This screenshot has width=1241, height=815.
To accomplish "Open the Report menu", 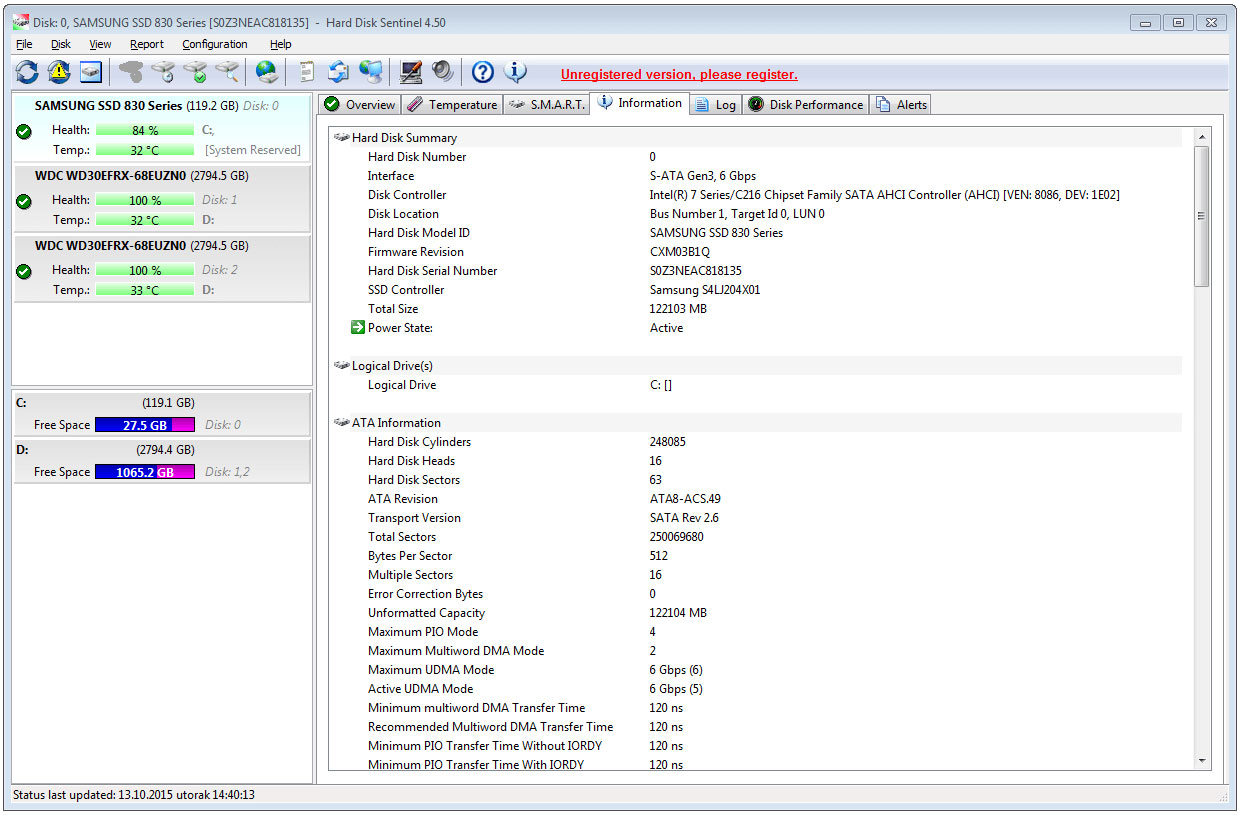I will pyautogui.click(x=147, y=44).
